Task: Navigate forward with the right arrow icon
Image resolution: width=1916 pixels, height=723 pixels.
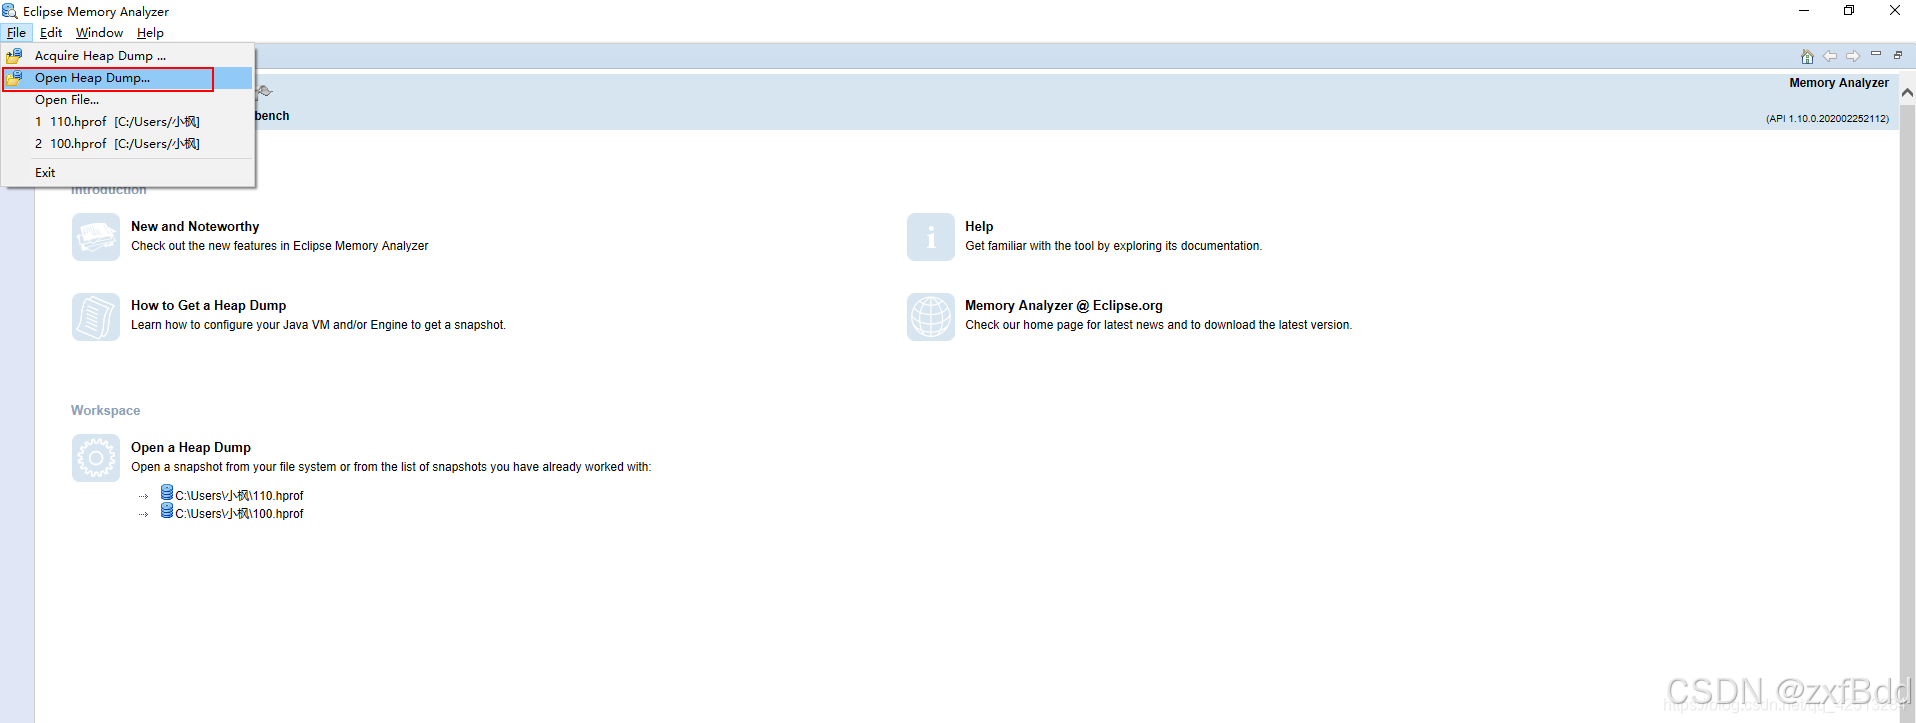Action: [1853, 56]
